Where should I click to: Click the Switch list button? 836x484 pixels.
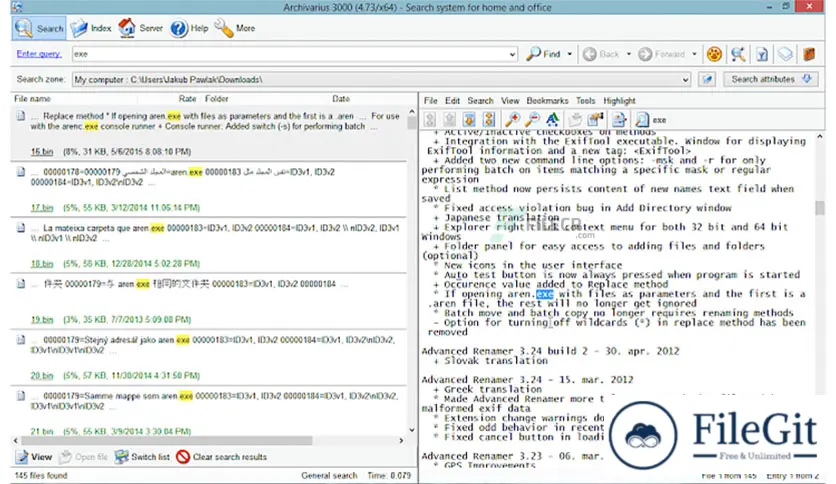point(142,457)
